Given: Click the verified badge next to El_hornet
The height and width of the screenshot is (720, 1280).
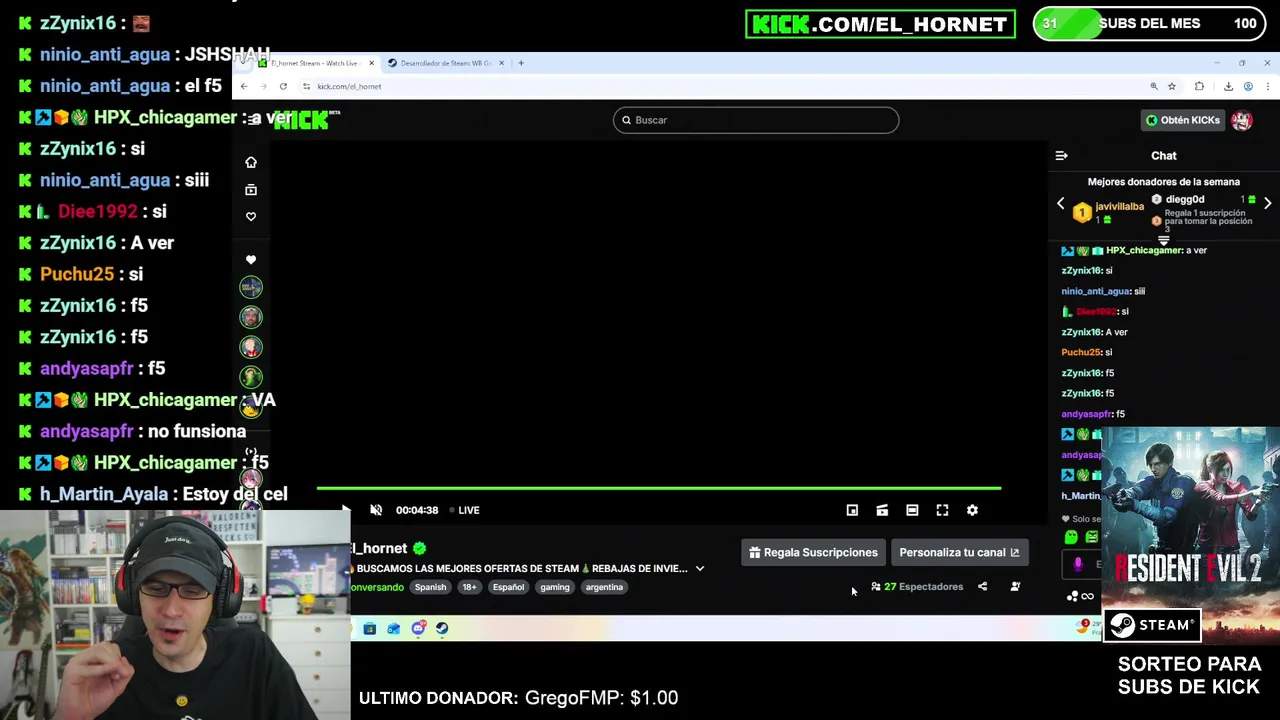Looking at the screenshot, I should pos(420,548).
